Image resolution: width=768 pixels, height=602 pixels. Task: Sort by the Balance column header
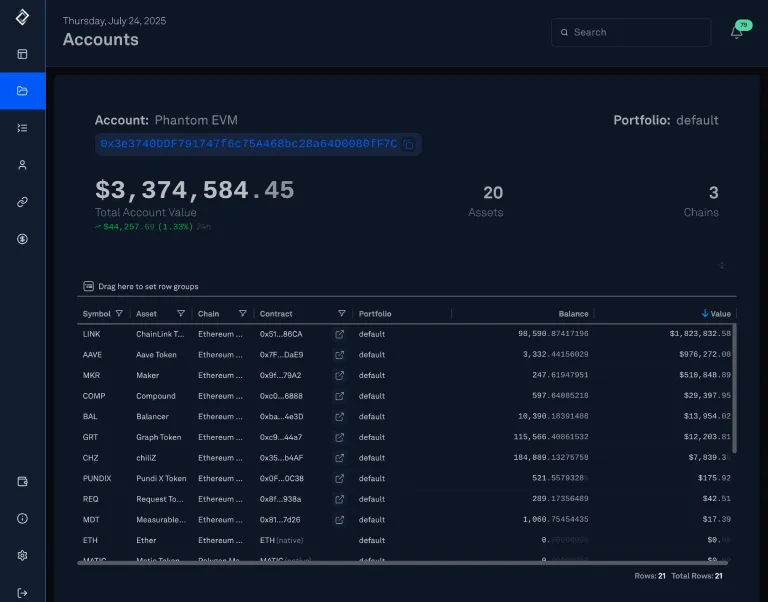pyautogui.click(x=573, y=313)
